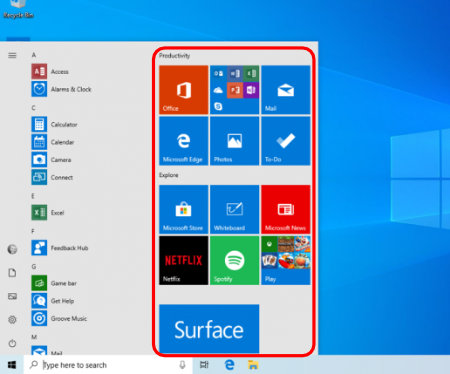This screenshot has width=450, height=374.
Task: Open the To-Do tile
Action: [x=286, y=141]
